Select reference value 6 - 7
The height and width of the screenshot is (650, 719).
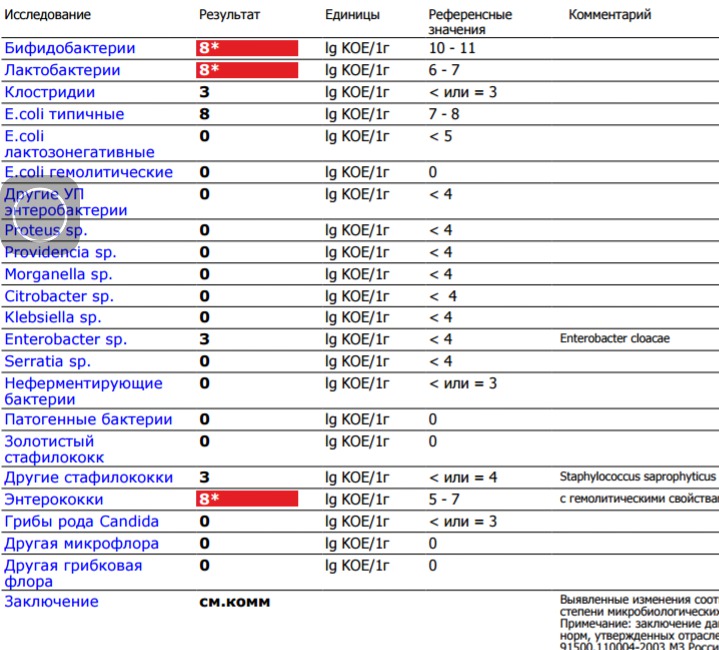point(444,70)
